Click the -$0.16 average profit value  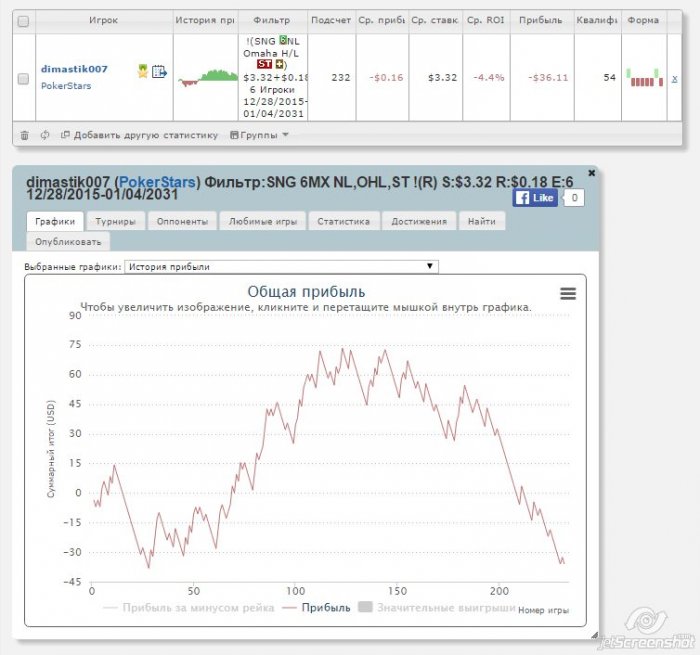pos(386,78)
